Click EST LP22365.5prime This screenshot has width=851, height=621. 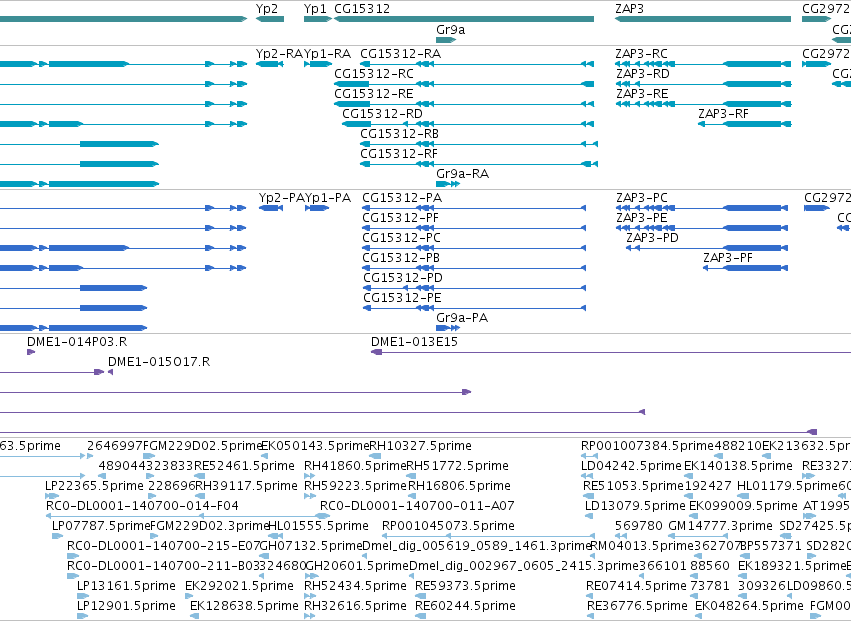pos(52,496)
